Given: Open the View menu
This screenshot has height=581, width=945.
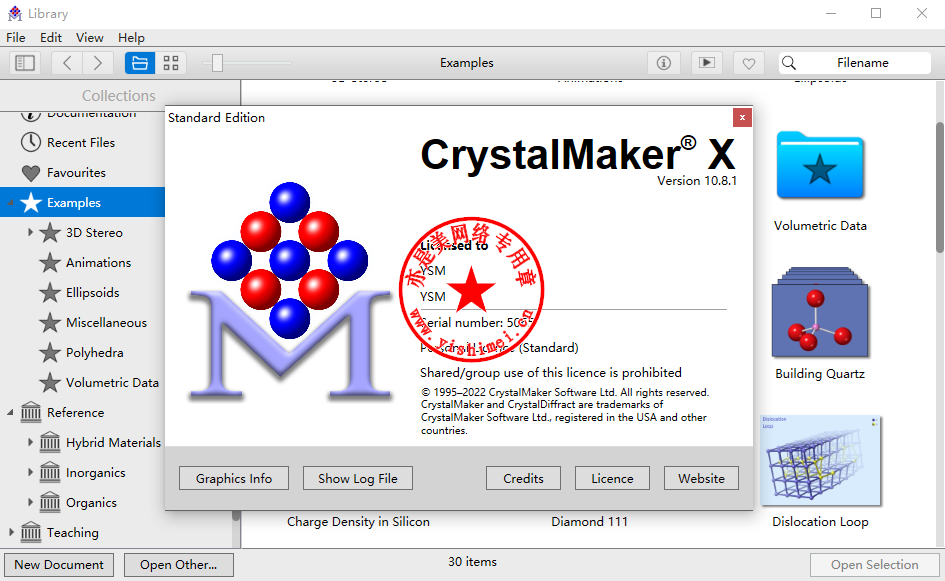Looking at the screenshot, I should click(x=89, y=37).
